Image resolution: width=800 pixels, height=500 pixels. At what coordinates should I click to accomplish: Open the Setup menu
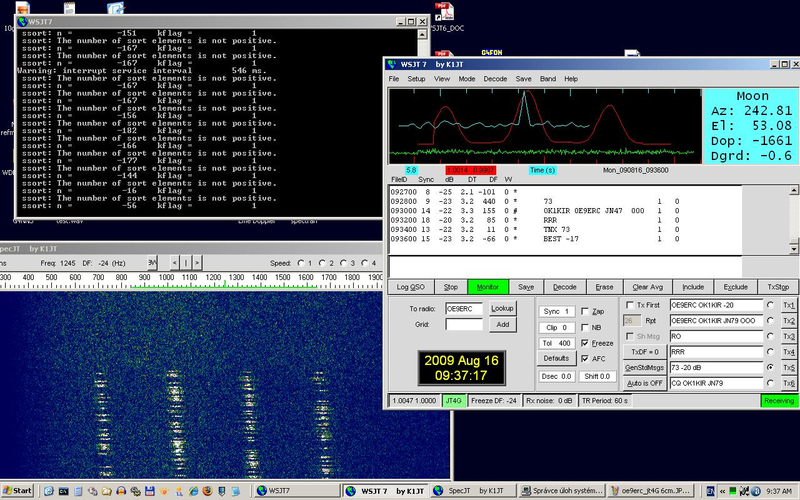pyautogui.click(x=416, y=79)
